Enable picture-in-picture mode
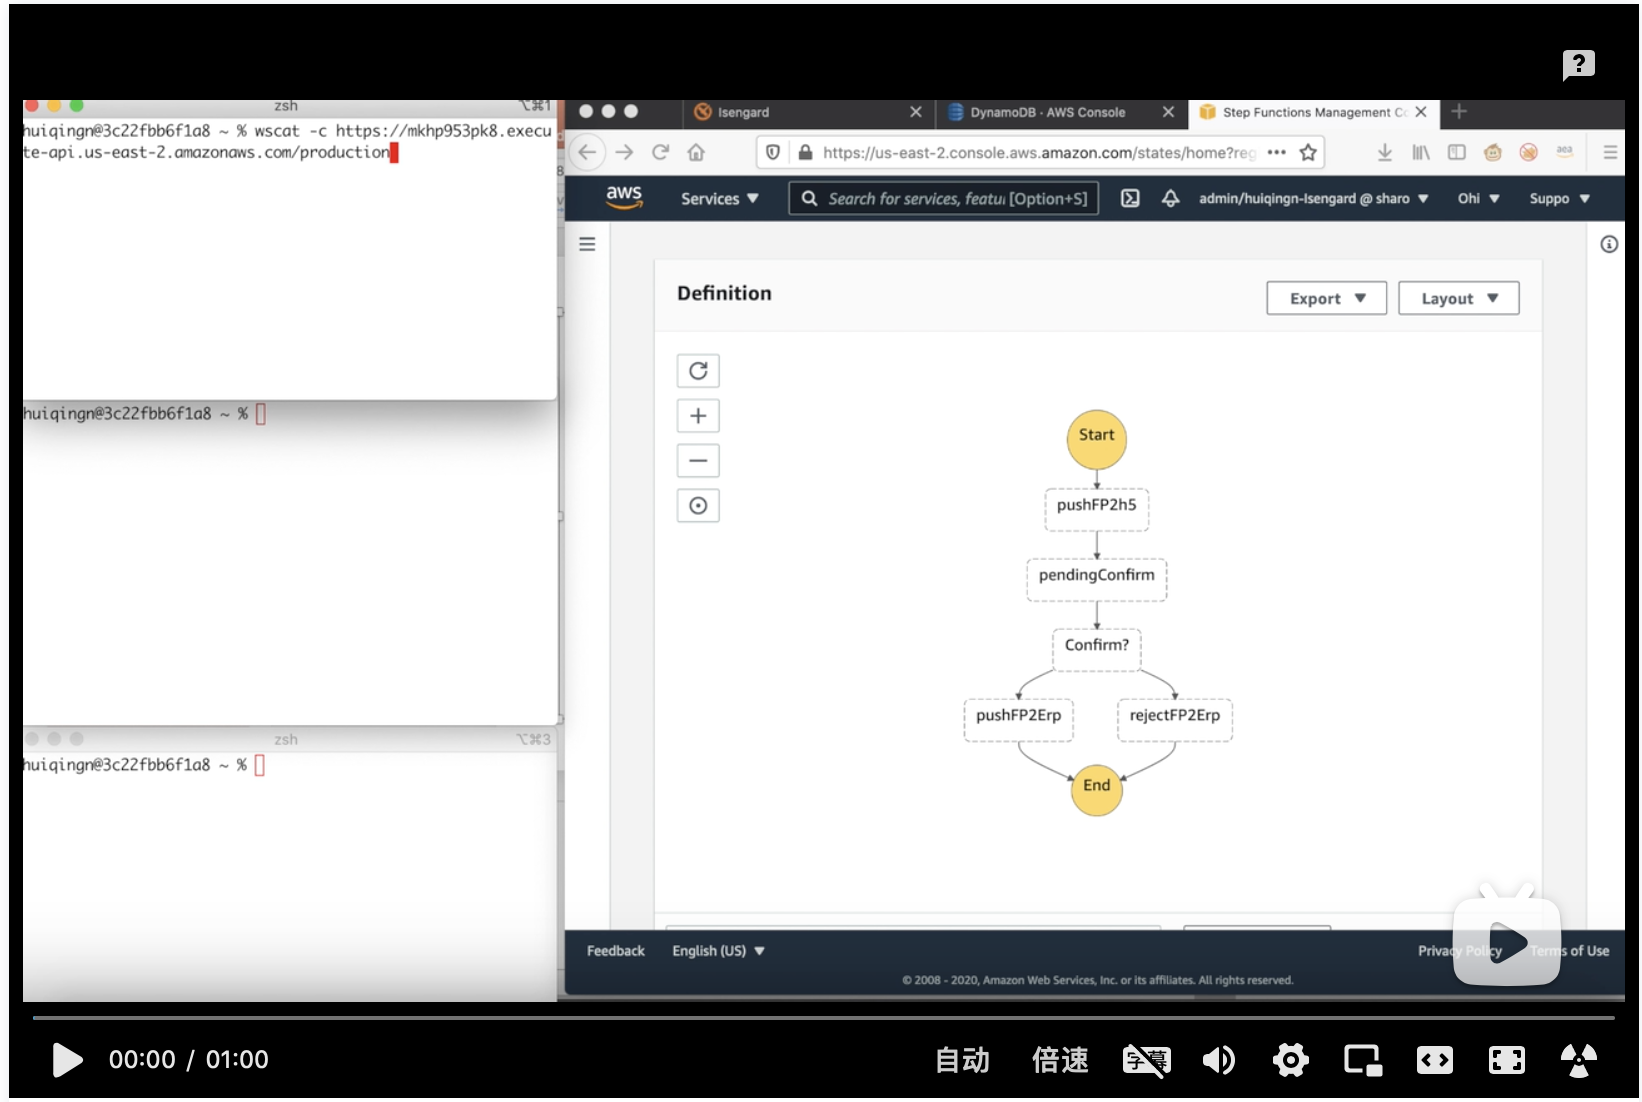 point(1362,1059)
